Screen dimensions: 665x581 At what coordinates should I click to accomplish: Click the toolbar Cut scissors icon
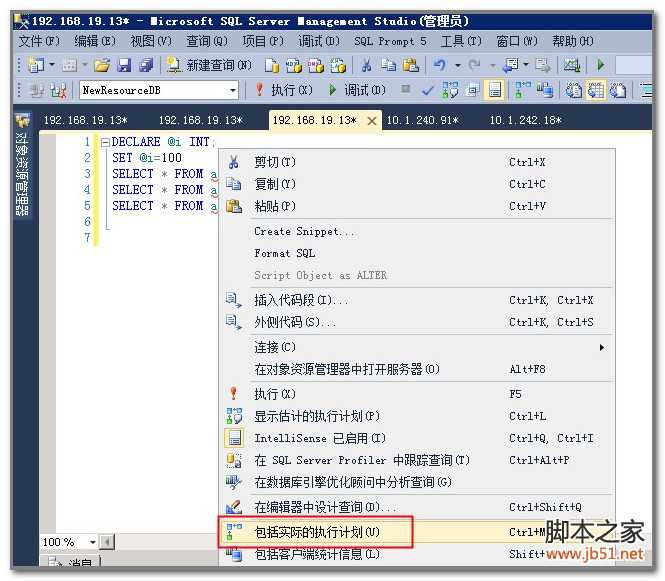point(366,65)
